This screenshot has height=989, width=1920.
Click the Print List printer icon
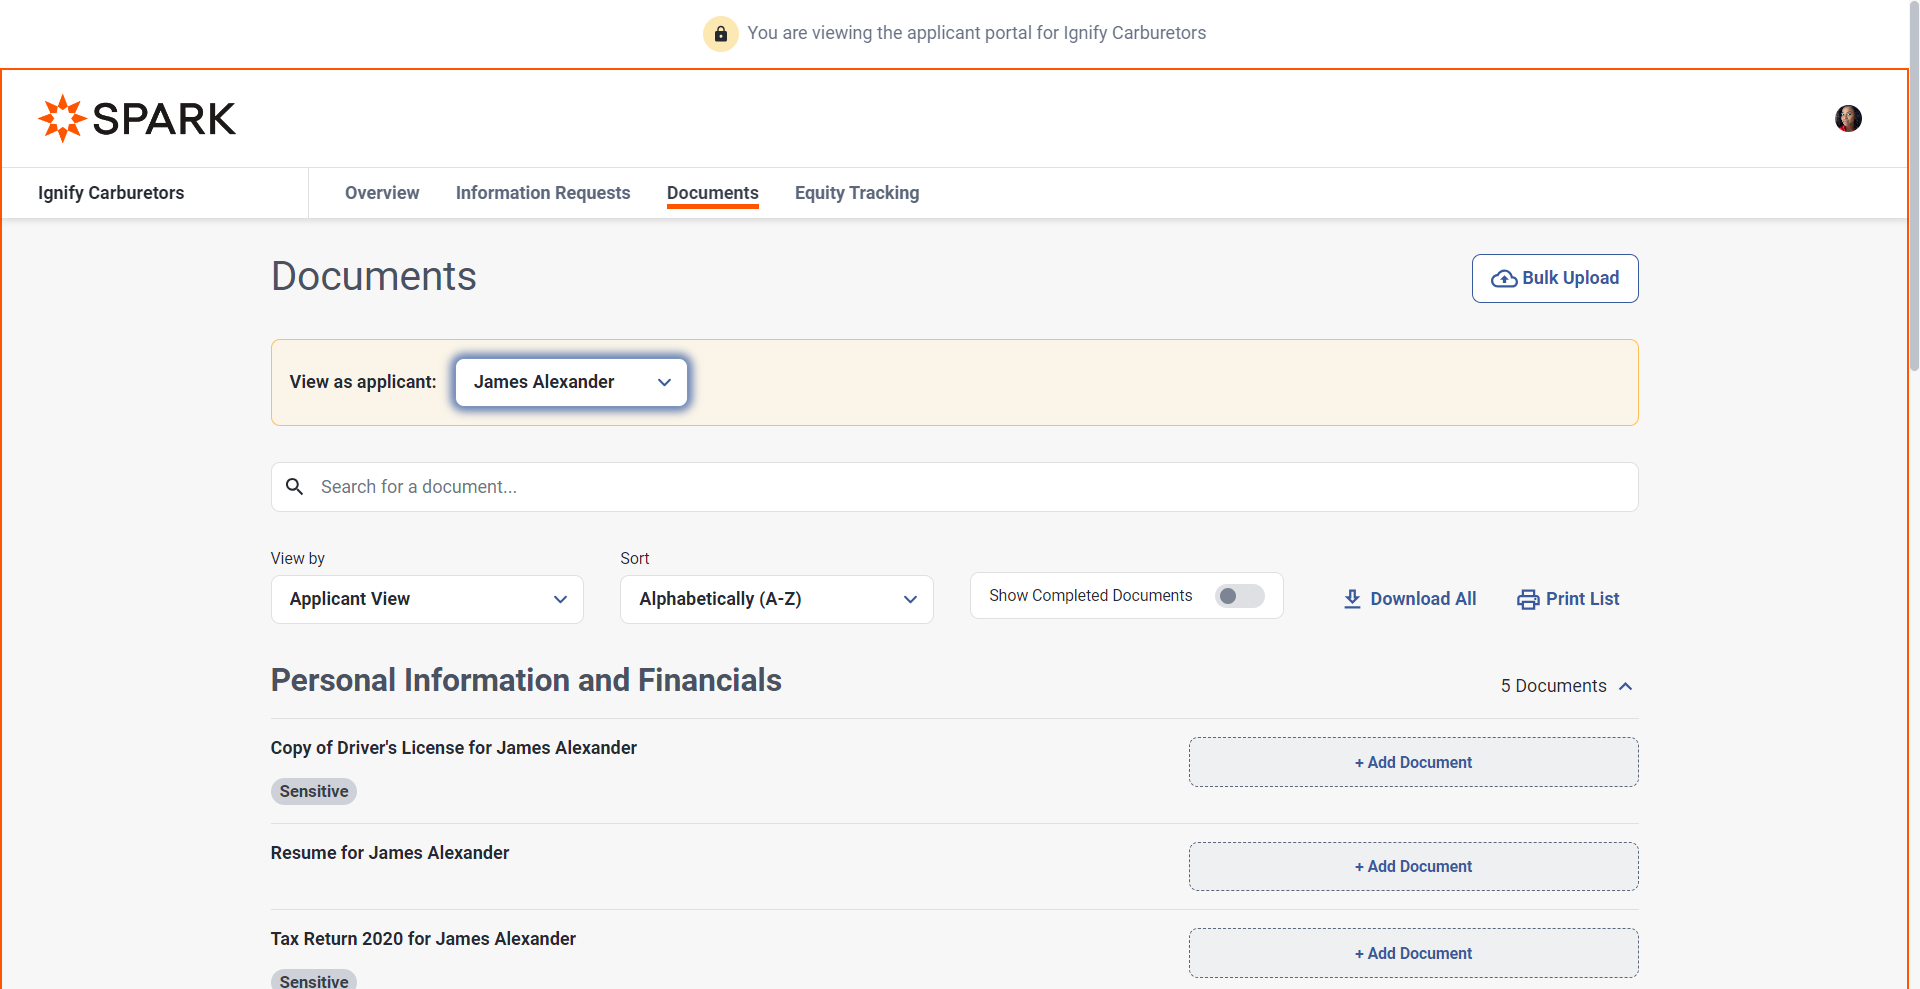(1528, 599)
